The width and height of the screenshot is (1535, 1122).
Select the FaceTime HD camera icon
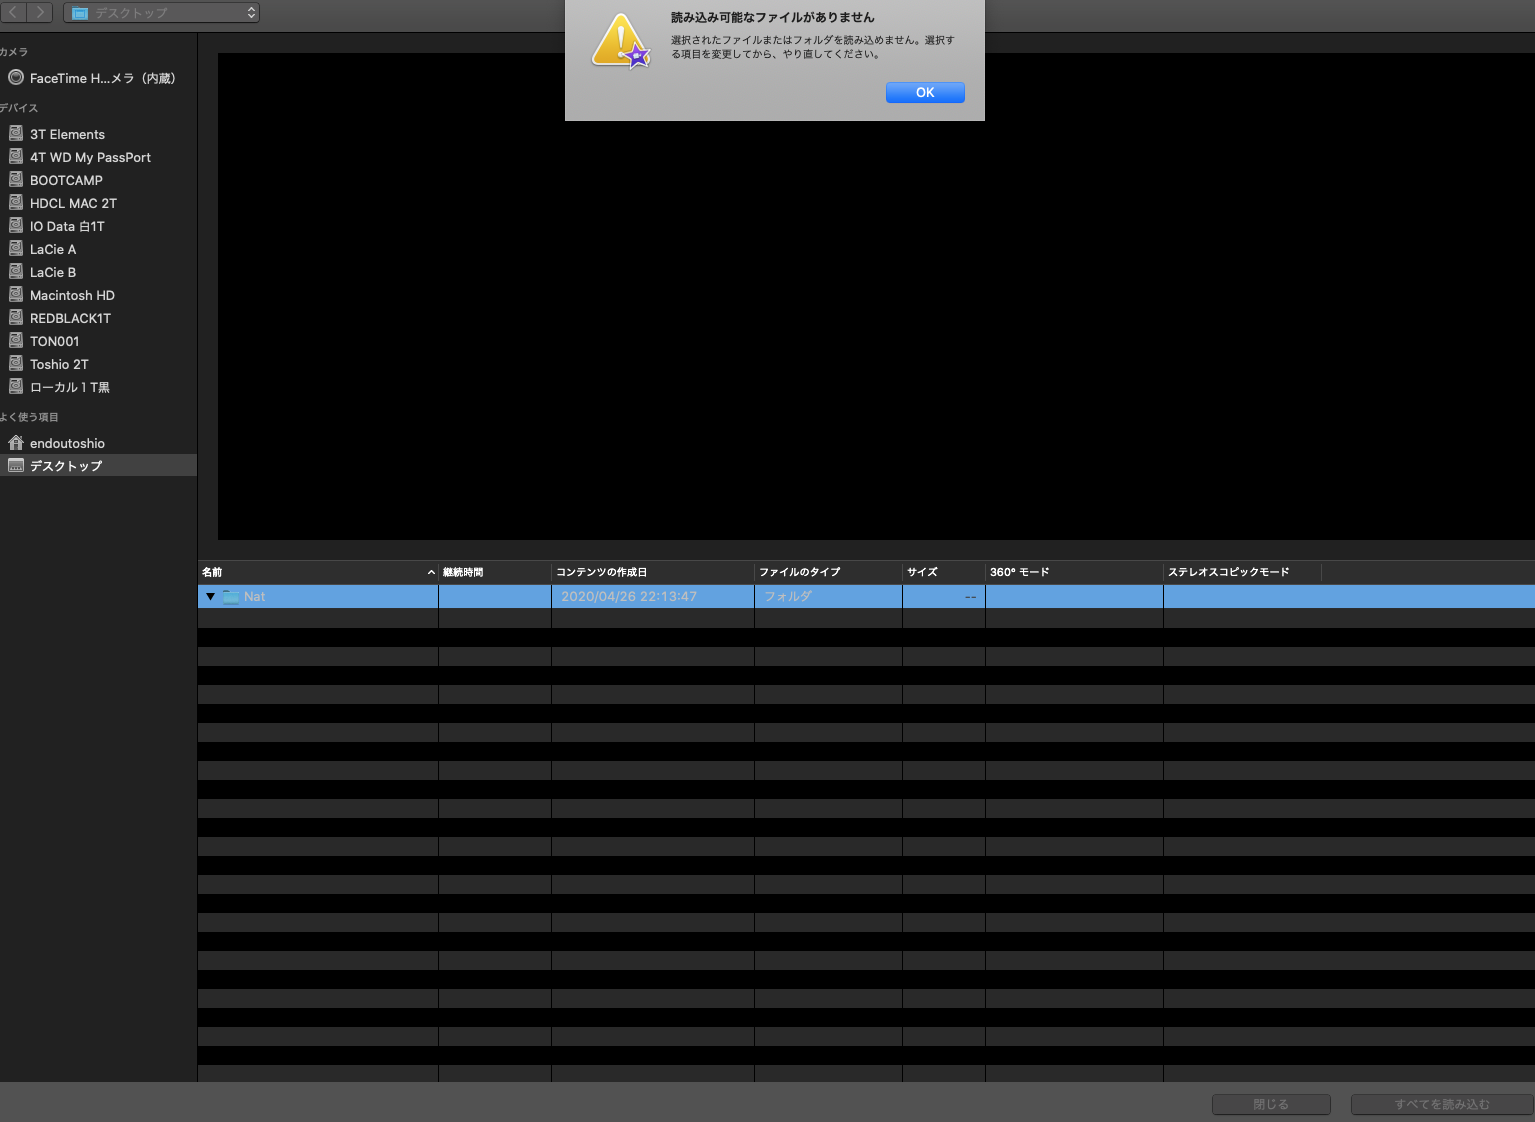[x=16, y=78]
